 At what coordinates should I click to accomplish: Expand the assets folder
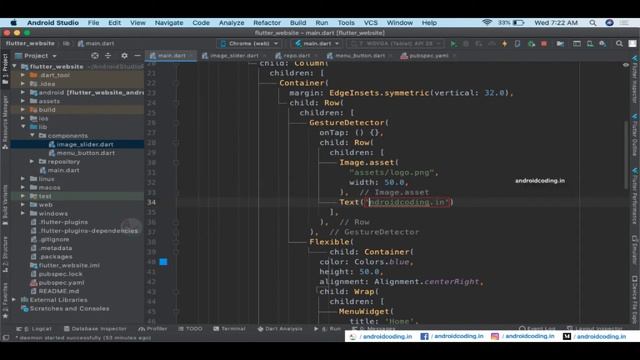[x=23, y=101]
